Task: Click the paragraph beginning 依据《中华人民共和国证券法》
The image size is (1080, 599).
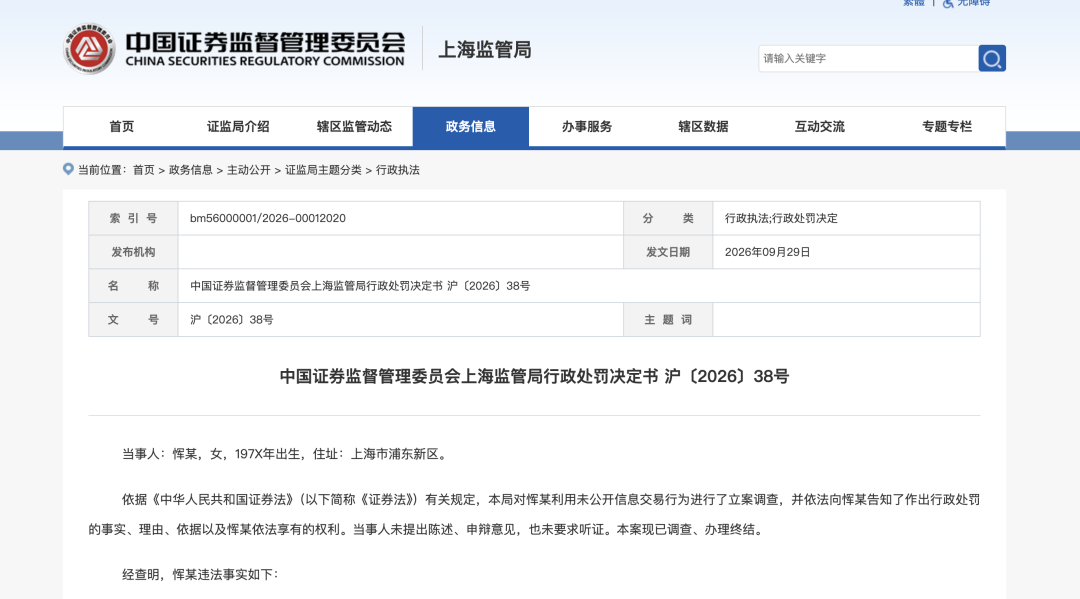Action: (534, 514)
